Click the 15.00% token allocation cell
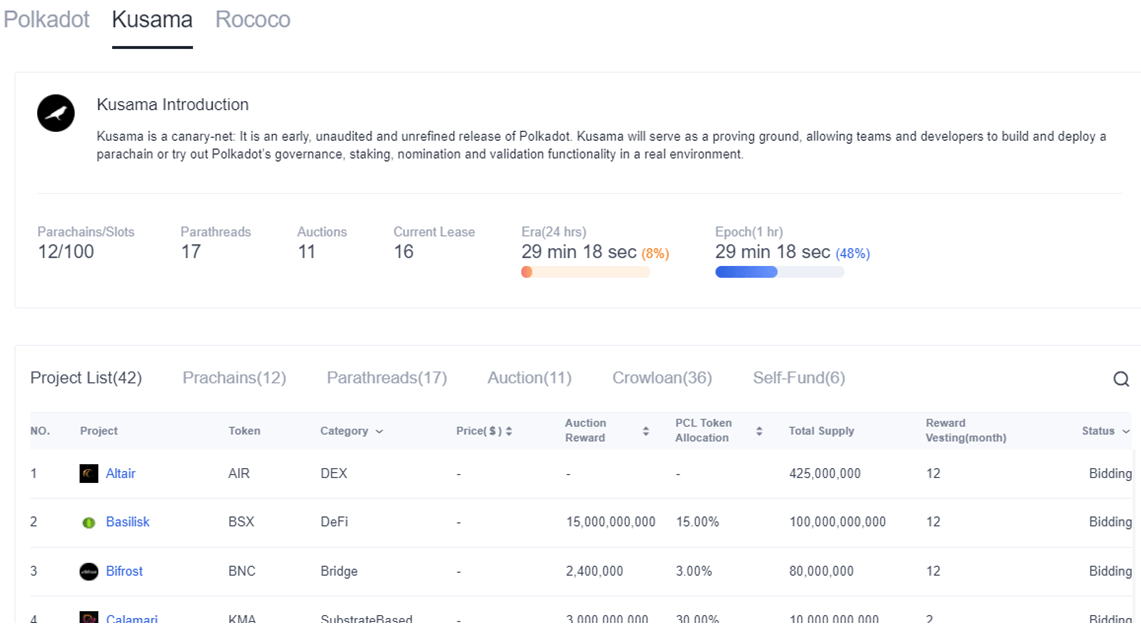Screen dimensions: 1141x625 tap(697, 522)
